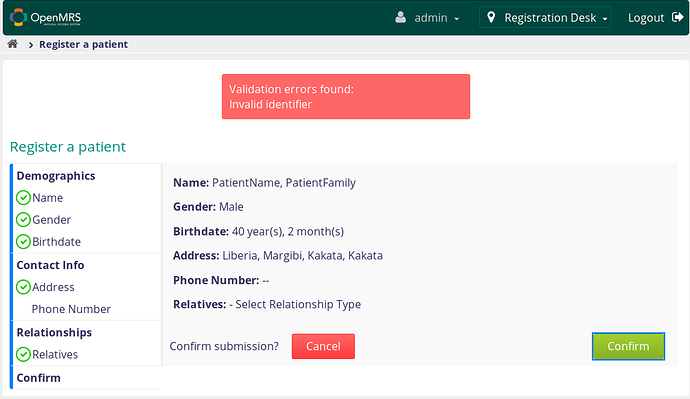This screenshot has height=399, width=690.
Task: Click the green checkmark beside Birthdate
Action: (23, 242)
